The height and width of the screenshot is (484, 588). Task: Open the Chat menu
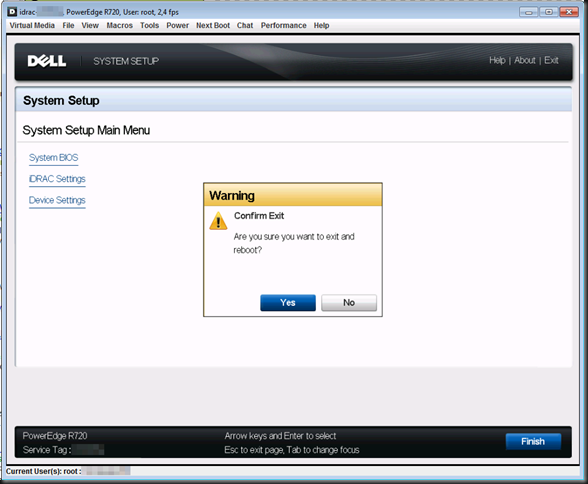pyautogui.click(x=245, y=25)
